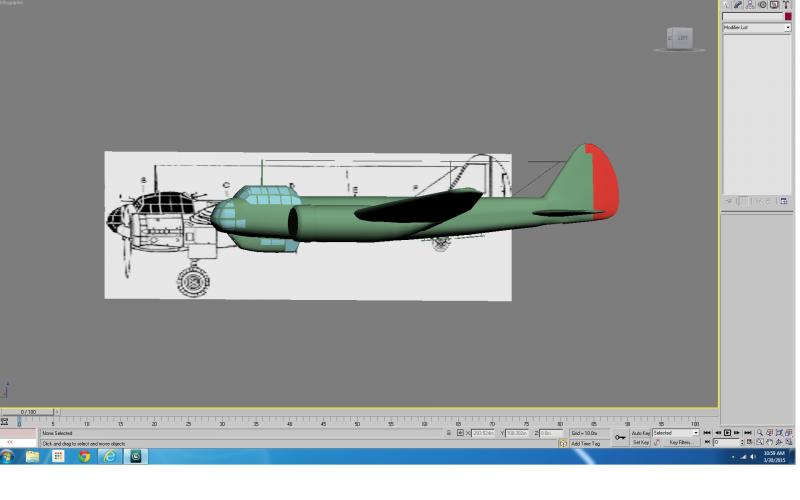Viewport: 800px width, 500px height.
Task: Click frame 50 on the track bar
Action: (357, 422)
